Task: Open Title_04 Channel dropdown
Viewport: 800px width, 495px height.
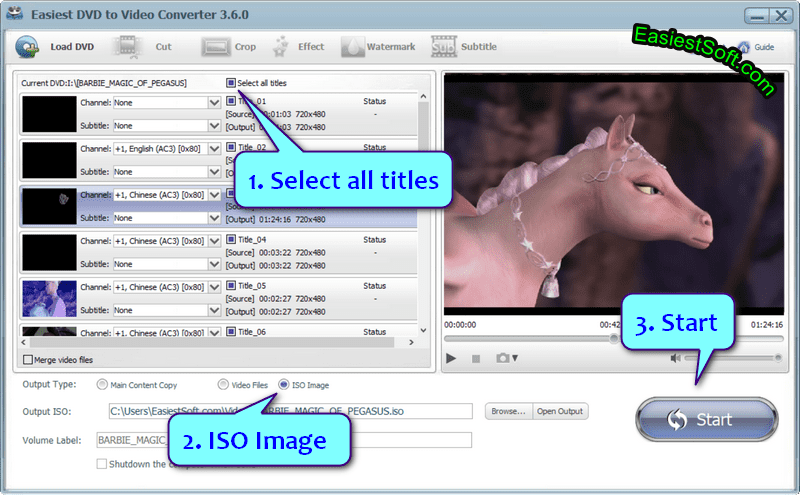Action: pos(214,241)
